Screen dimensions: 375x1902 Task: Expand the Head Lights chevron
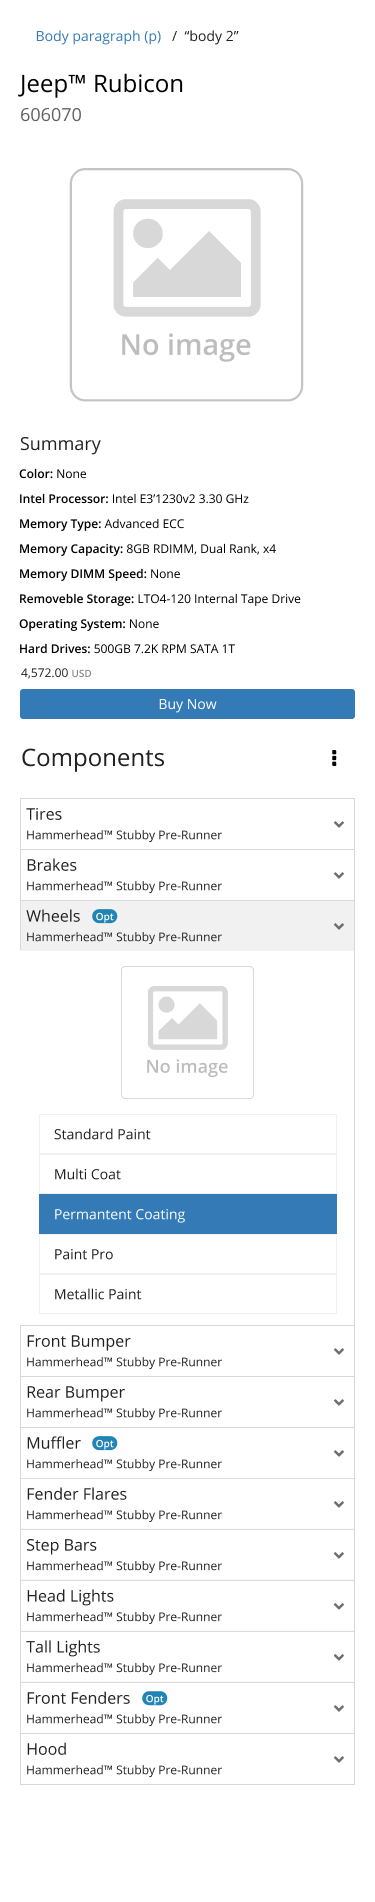(338, 1606)
